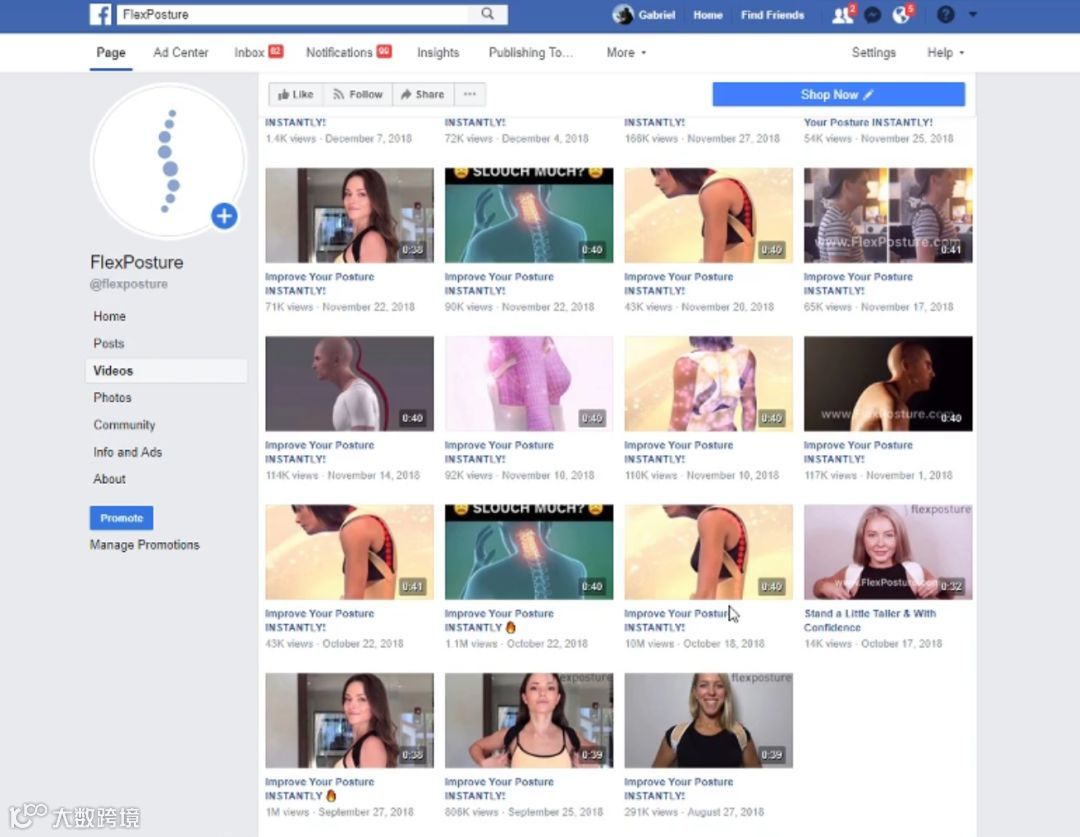This screenshot has width=1080, height=837.
Task: Select Posts in the left sidebar
Action: click(x=109, y=343)
